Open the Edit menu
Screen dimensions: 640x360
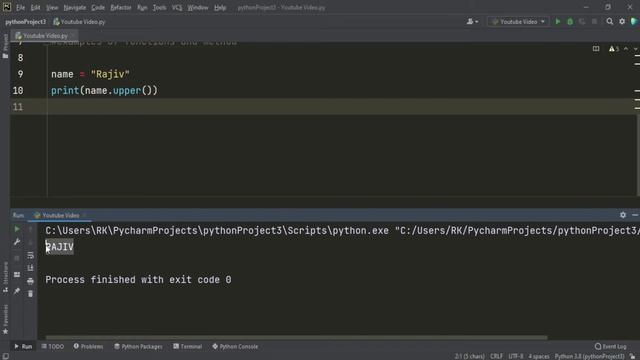tap(36, 7)
